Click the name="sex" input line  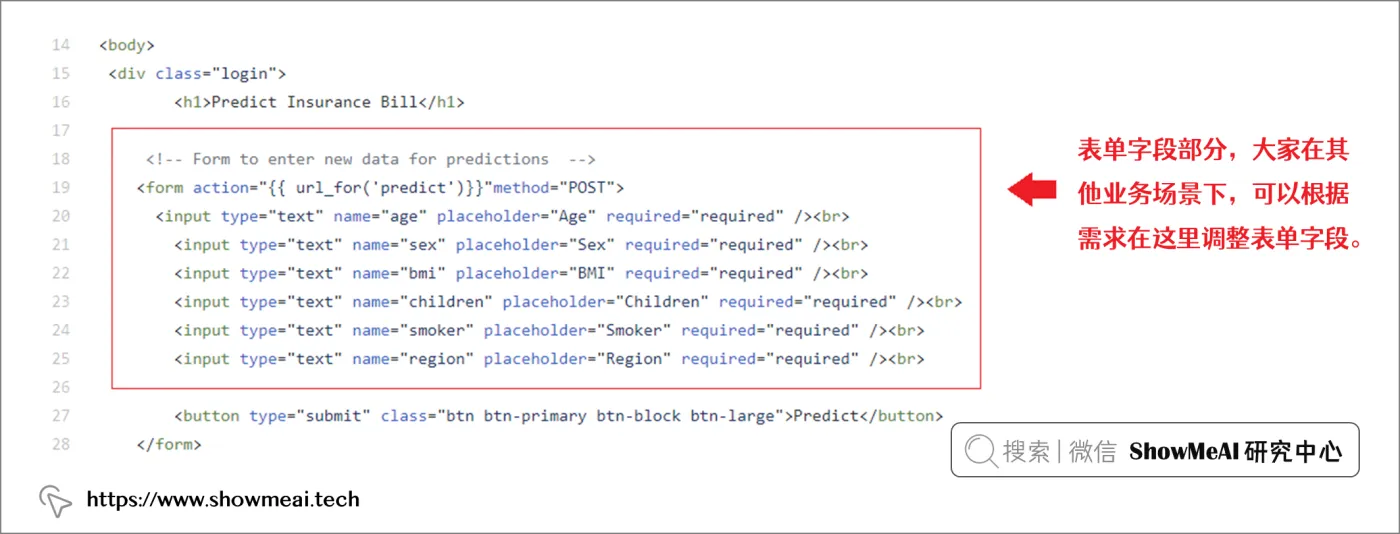[x=522, y=244]
